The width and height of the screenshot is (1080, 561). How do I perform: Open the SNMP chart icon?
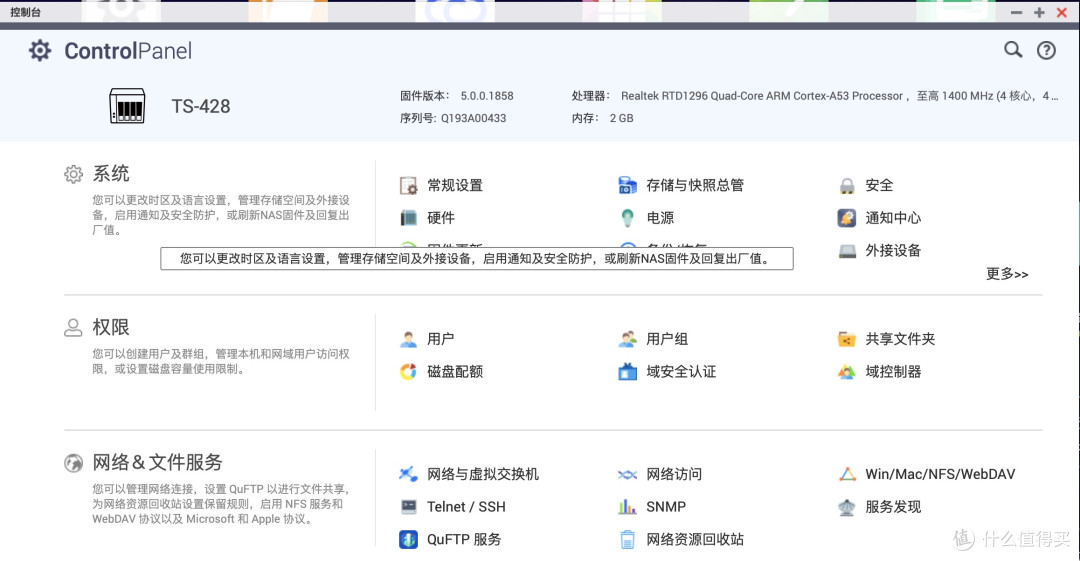pos(627,507)
